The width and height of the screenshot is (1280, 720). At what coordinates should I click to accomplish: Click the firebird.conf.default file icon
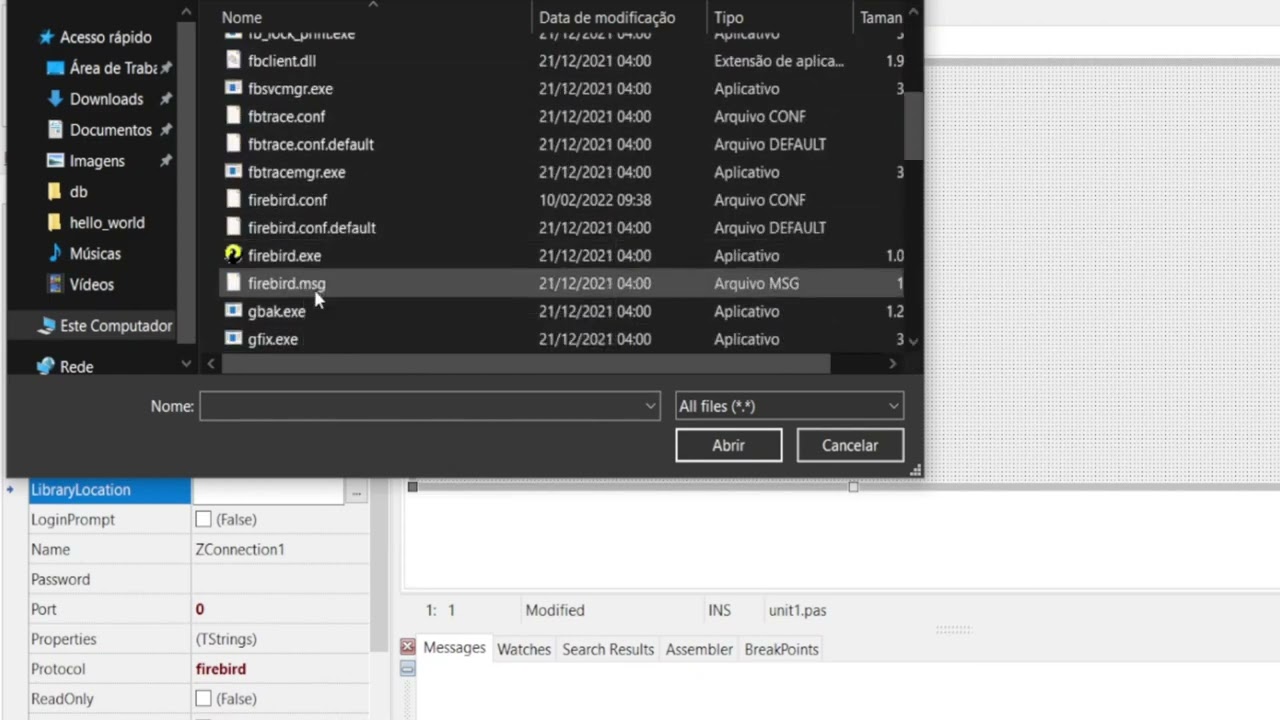233,228
